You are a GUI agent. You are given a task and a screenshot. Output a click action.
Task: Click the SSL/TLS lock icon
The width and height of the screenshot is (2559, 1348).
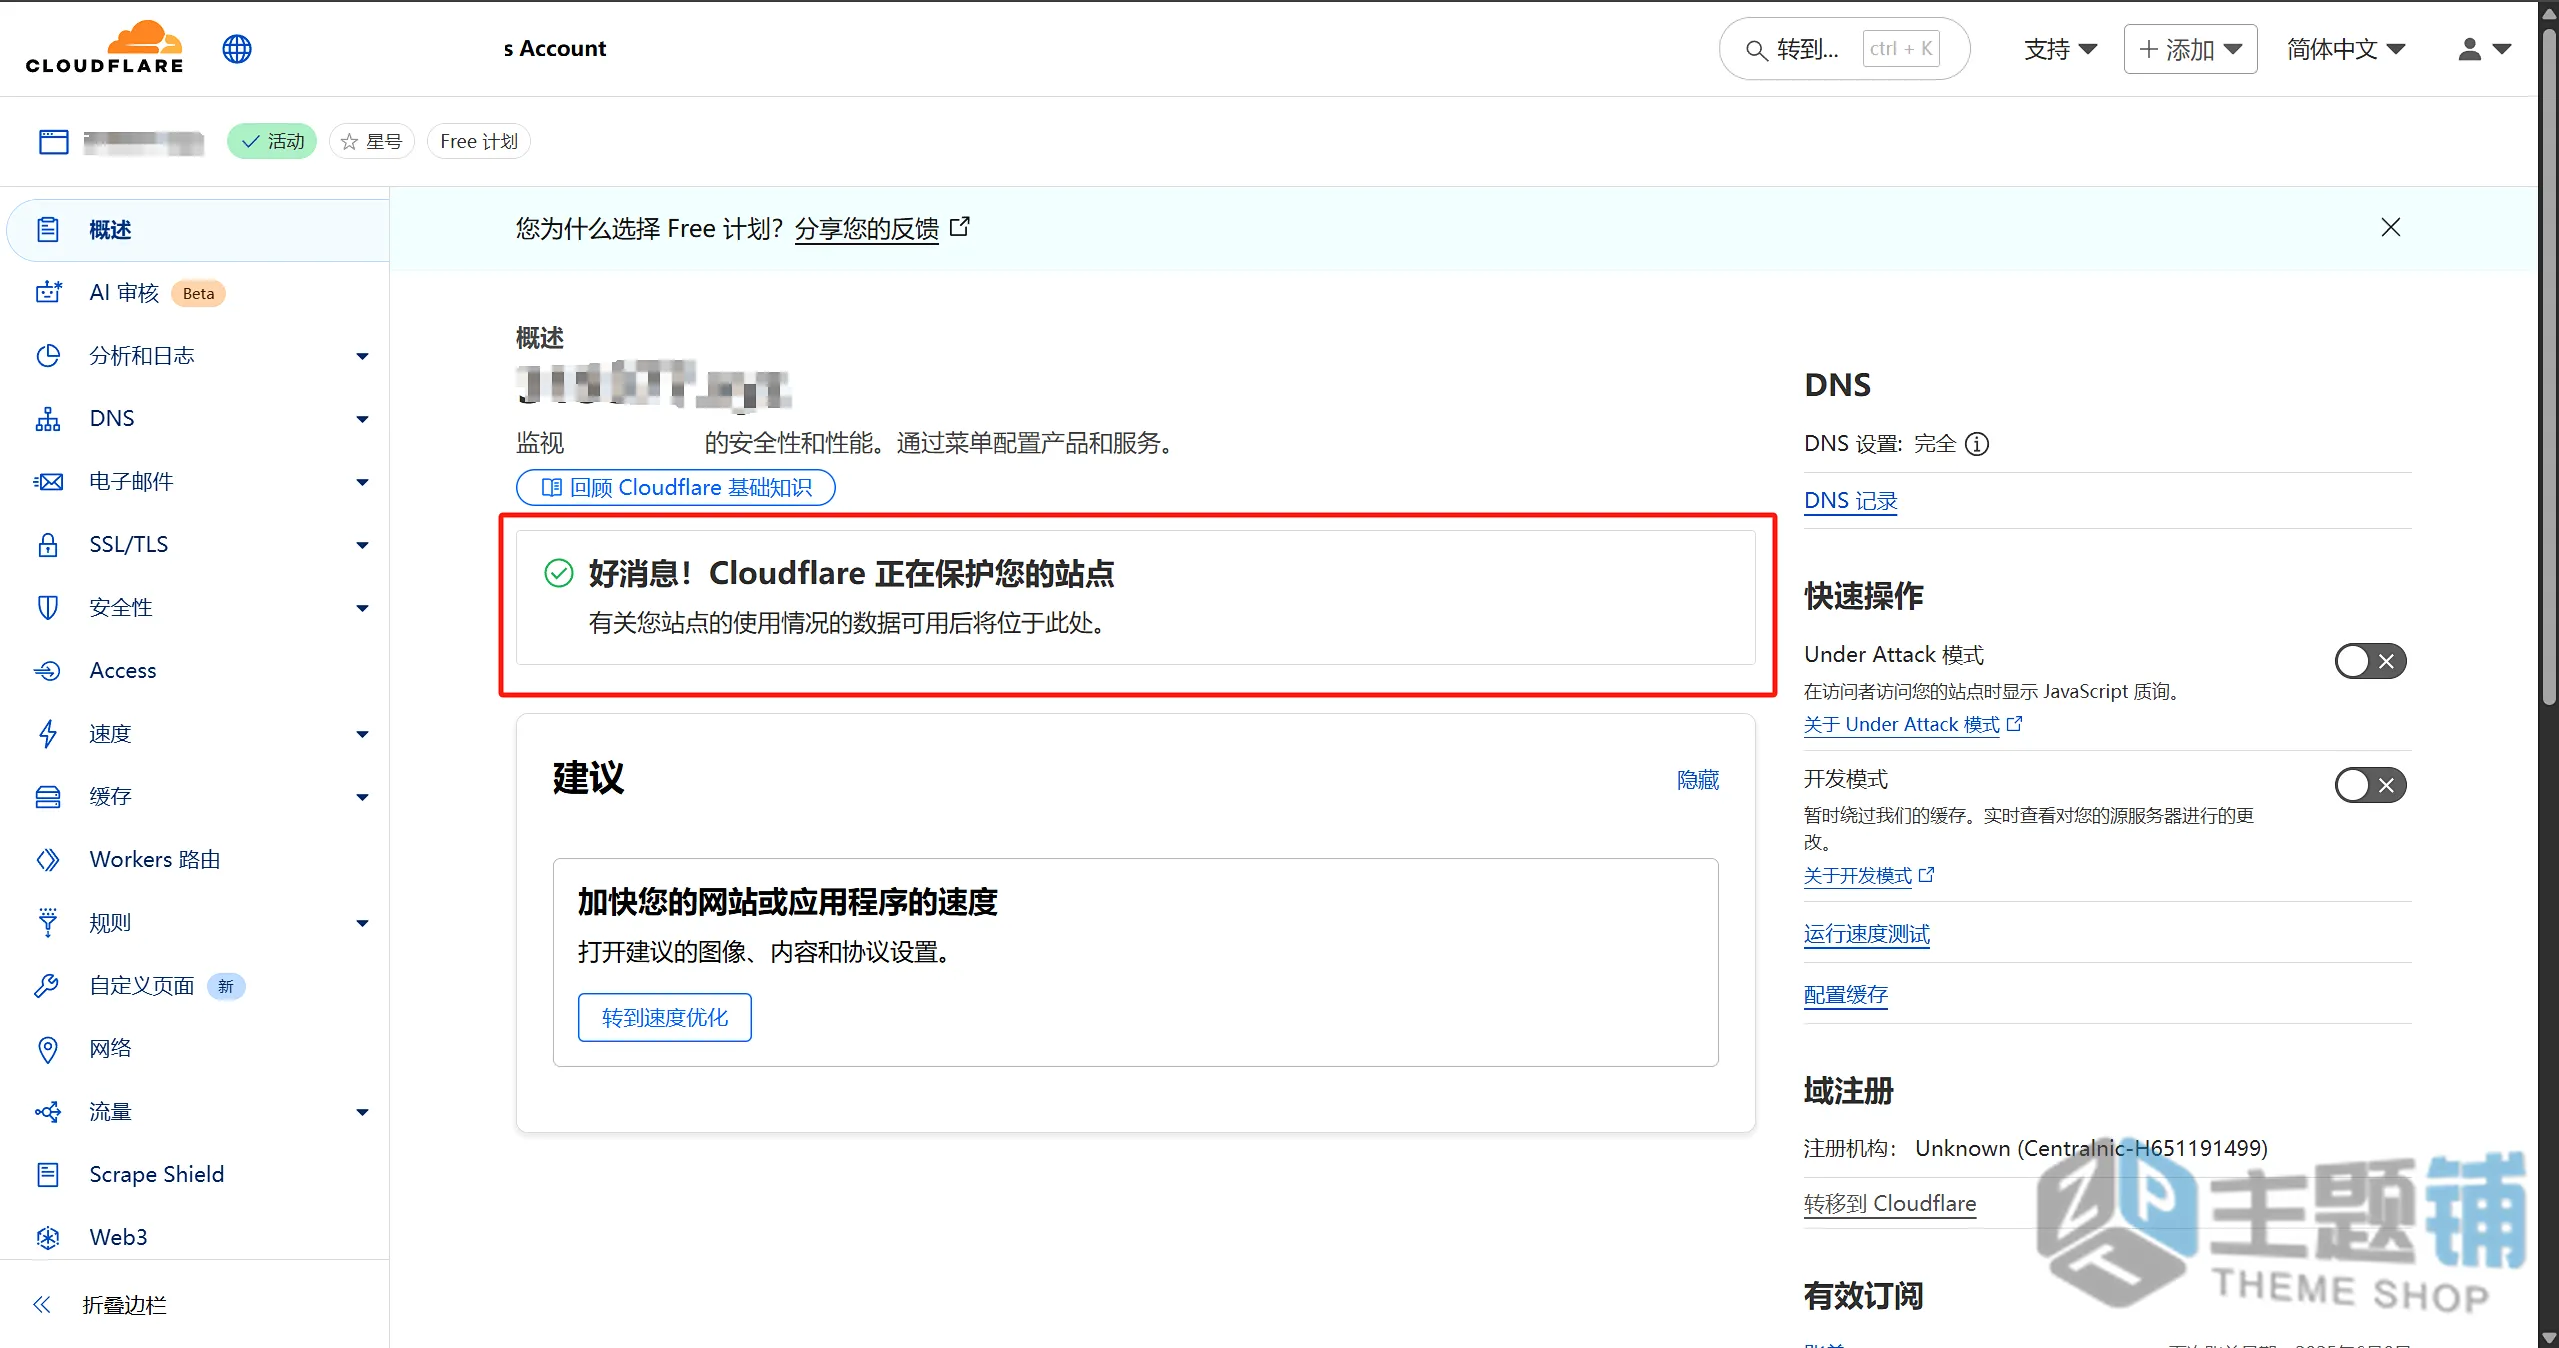pyautogui.click(x=48, y=545)
